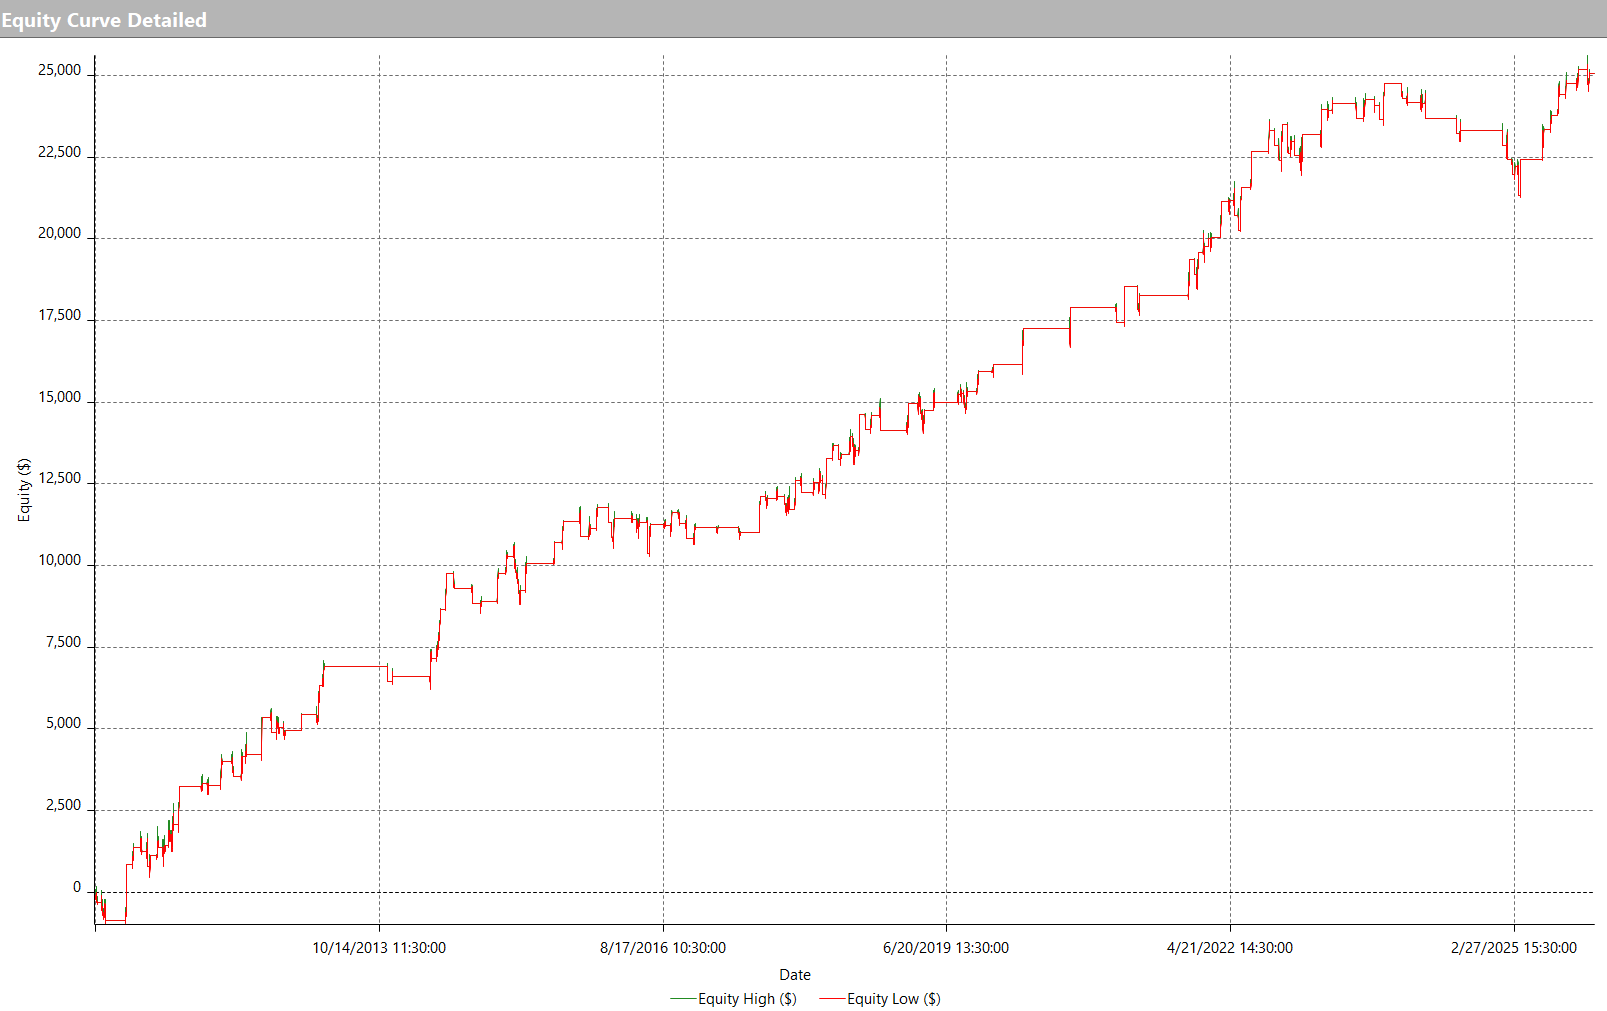
Task: Click the 10,000 y-axis tick label
Action: coord(60,560)
